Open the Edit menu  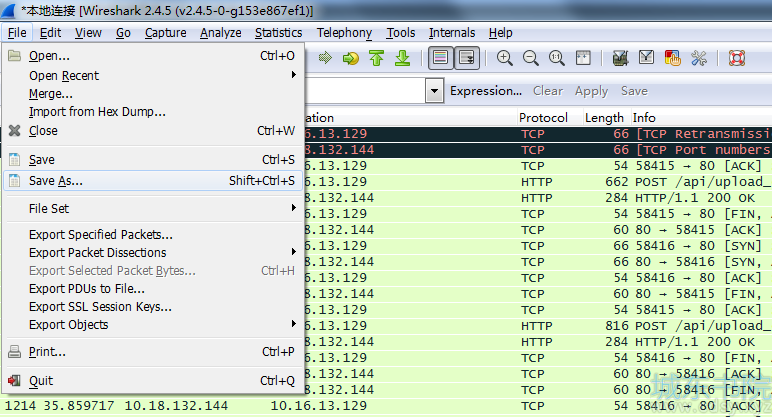50,33
